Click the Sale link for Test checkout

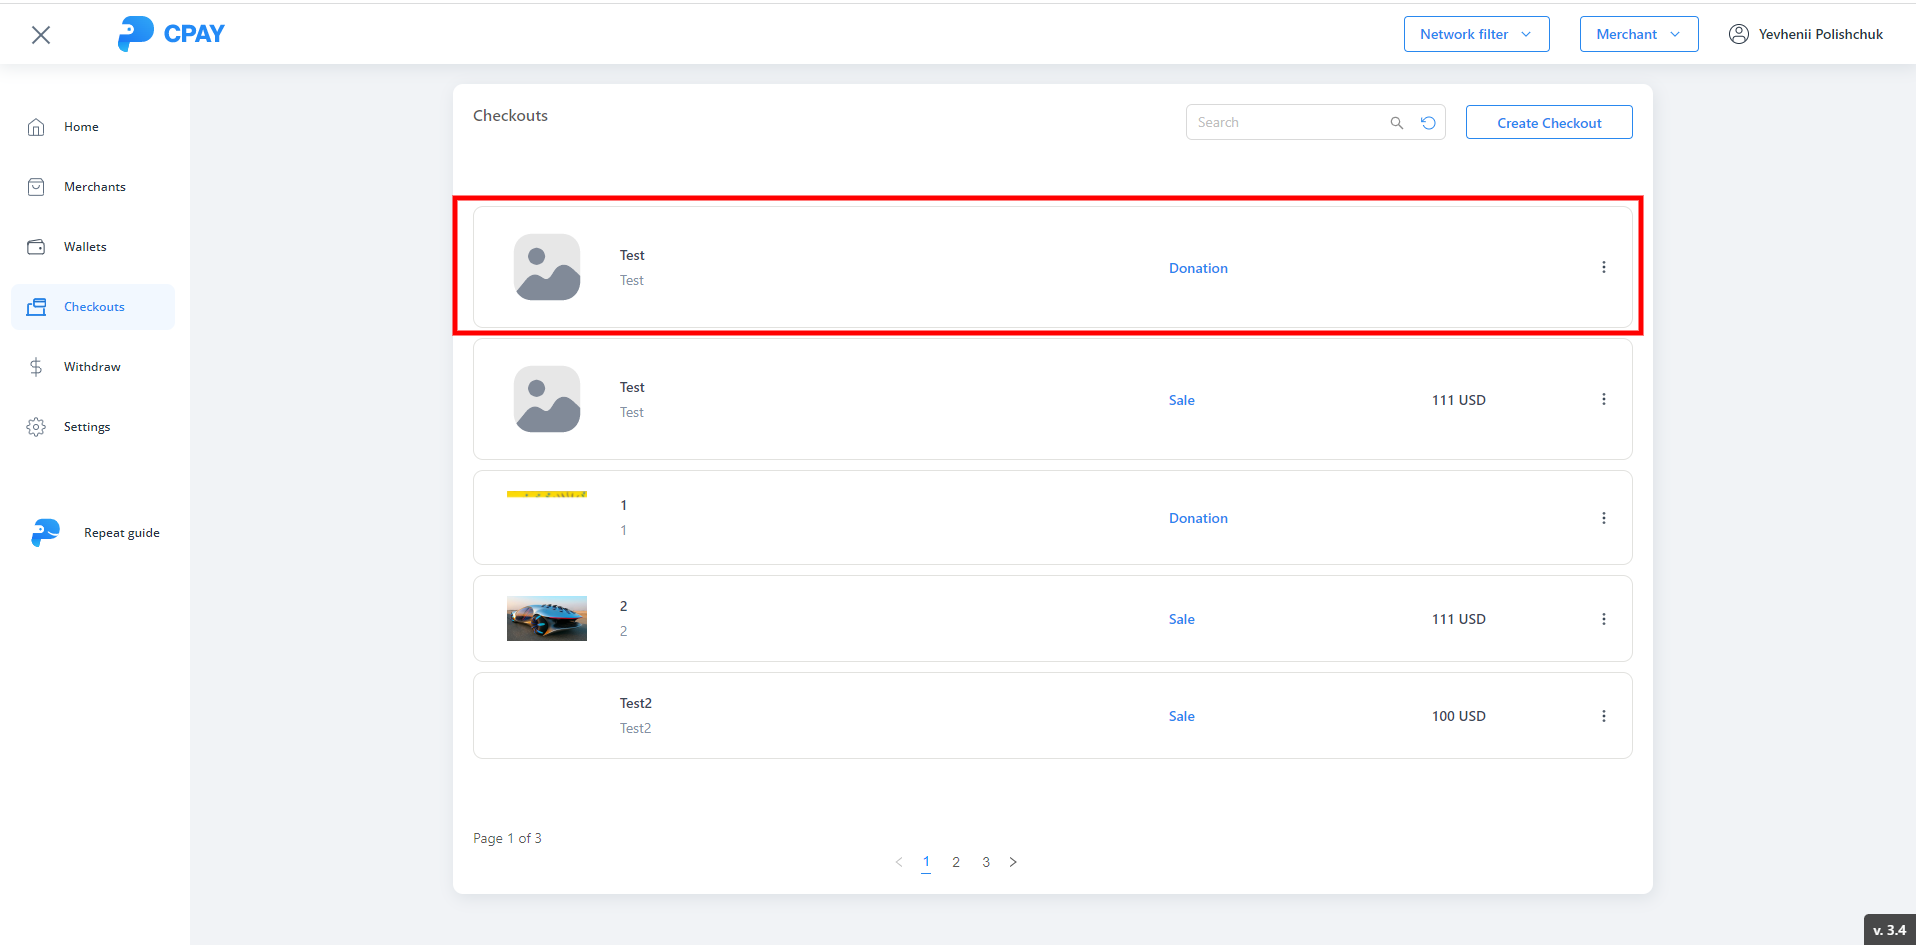click(x=1181, y=400)
